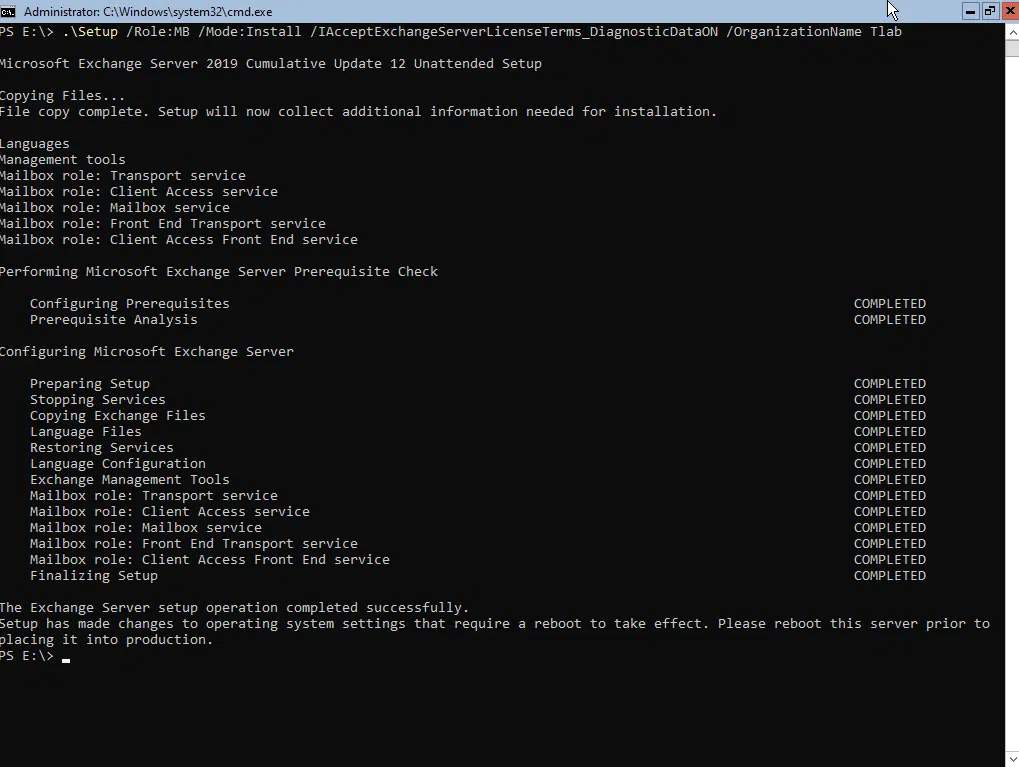Click COMPLETED beside Mailbox role: Front End Transport service
The image size is (1019, 767).
[x=890, y=543]
